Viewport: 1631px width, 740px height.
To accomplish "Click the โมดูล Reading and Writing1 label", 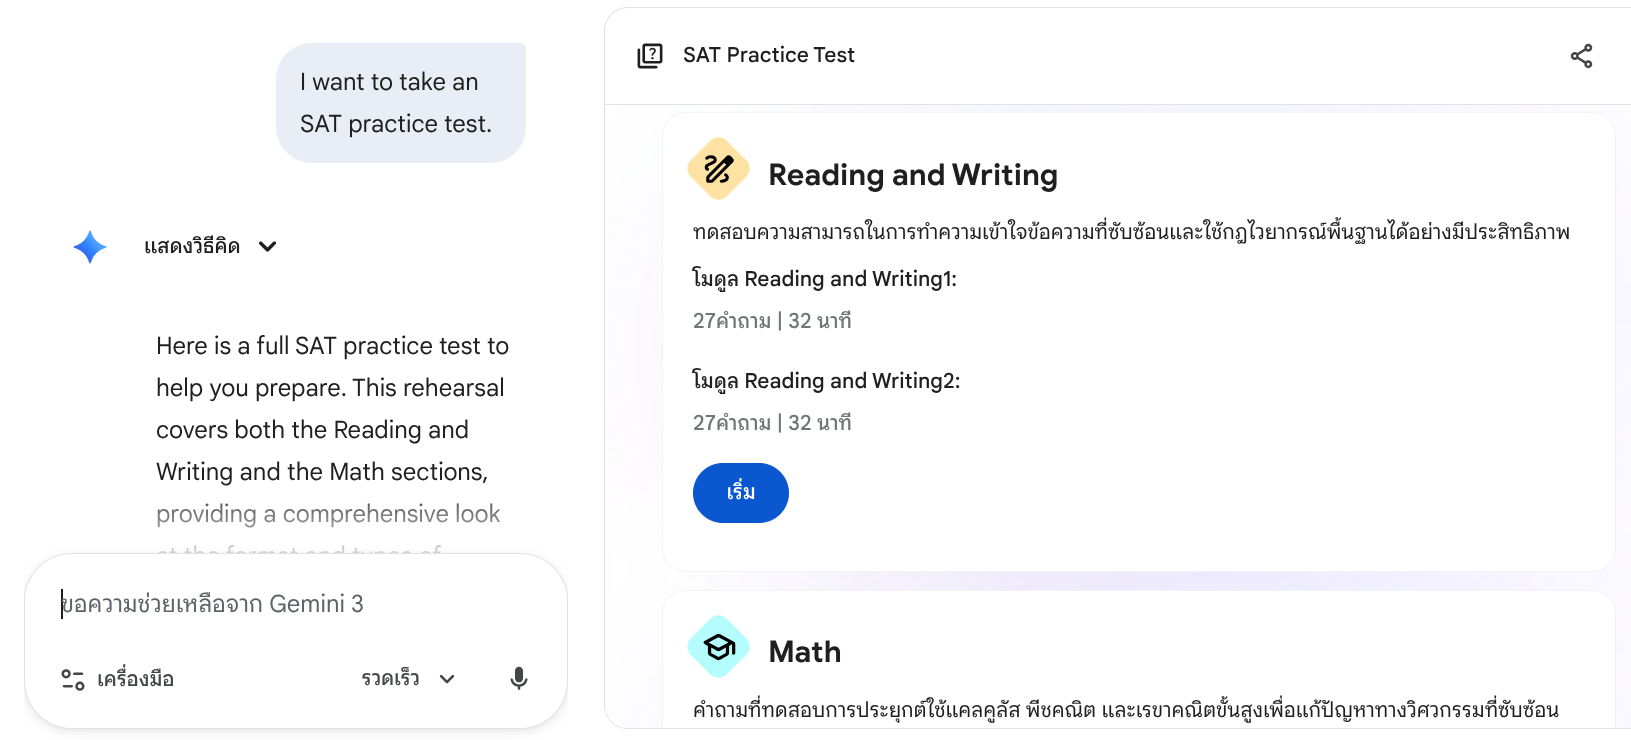I will [824, 279].
